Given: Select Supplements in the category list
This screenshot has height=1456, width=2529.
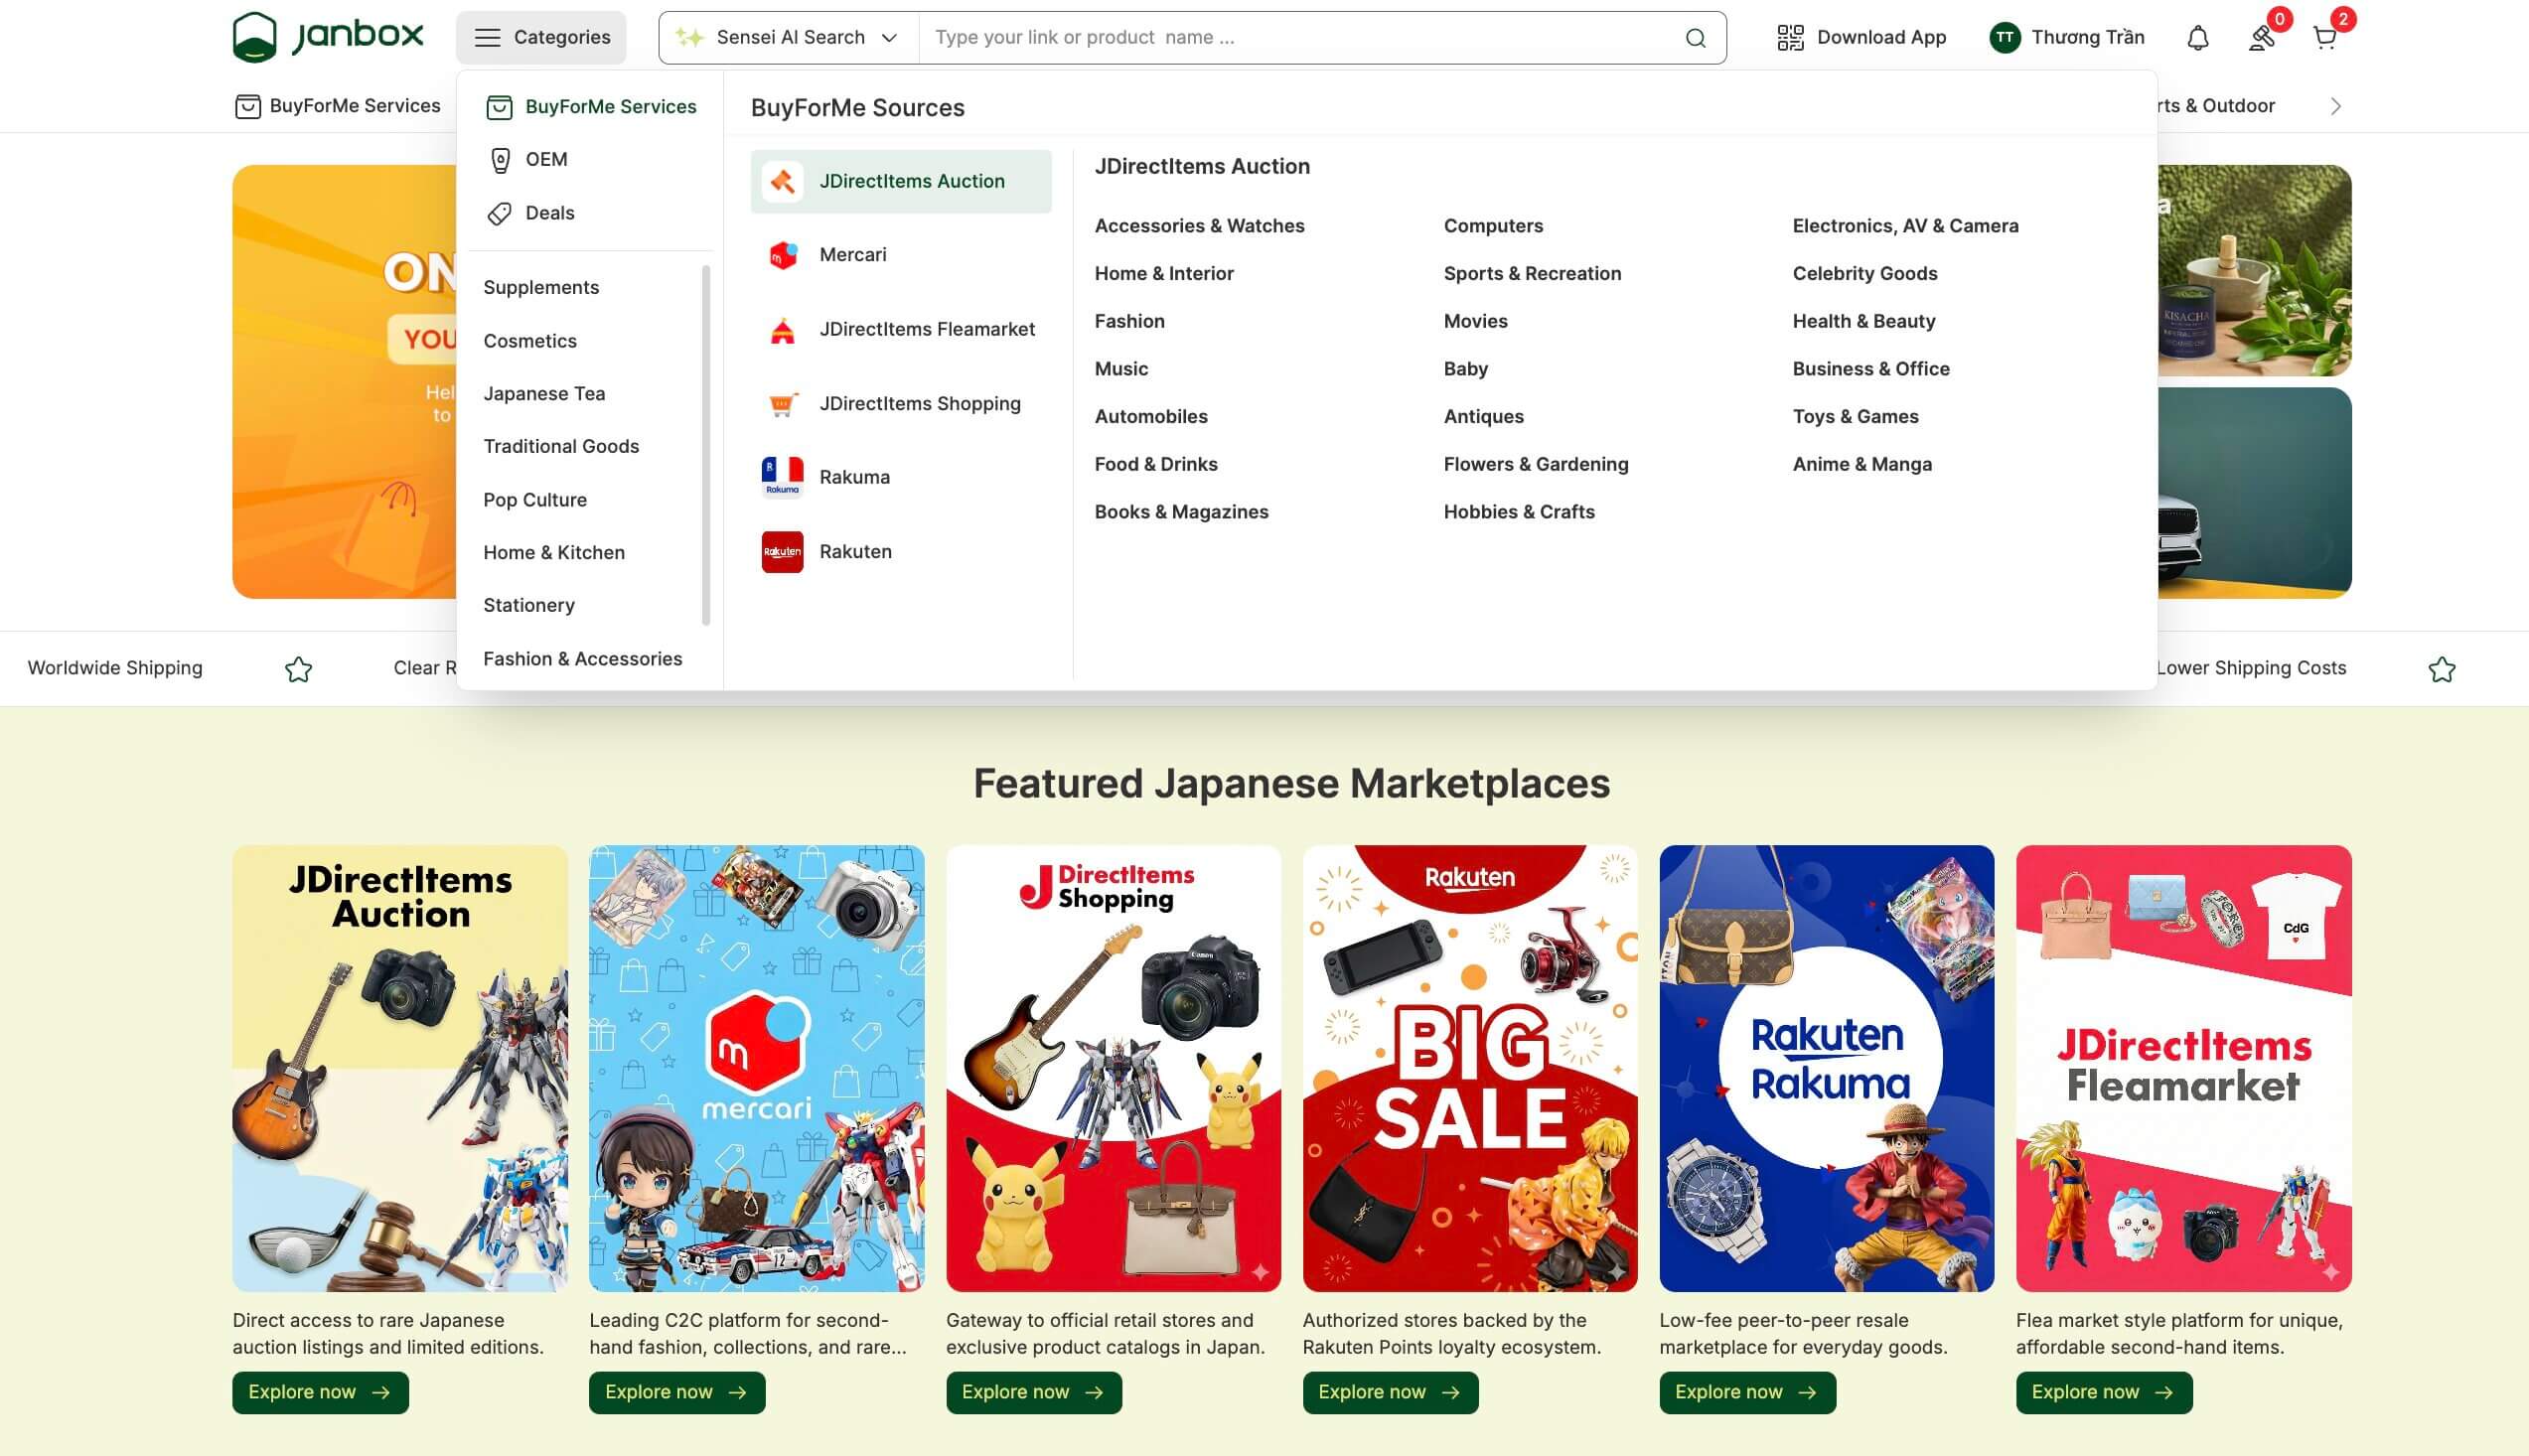Looking at the screenshot, I should [x=541, y=288].
